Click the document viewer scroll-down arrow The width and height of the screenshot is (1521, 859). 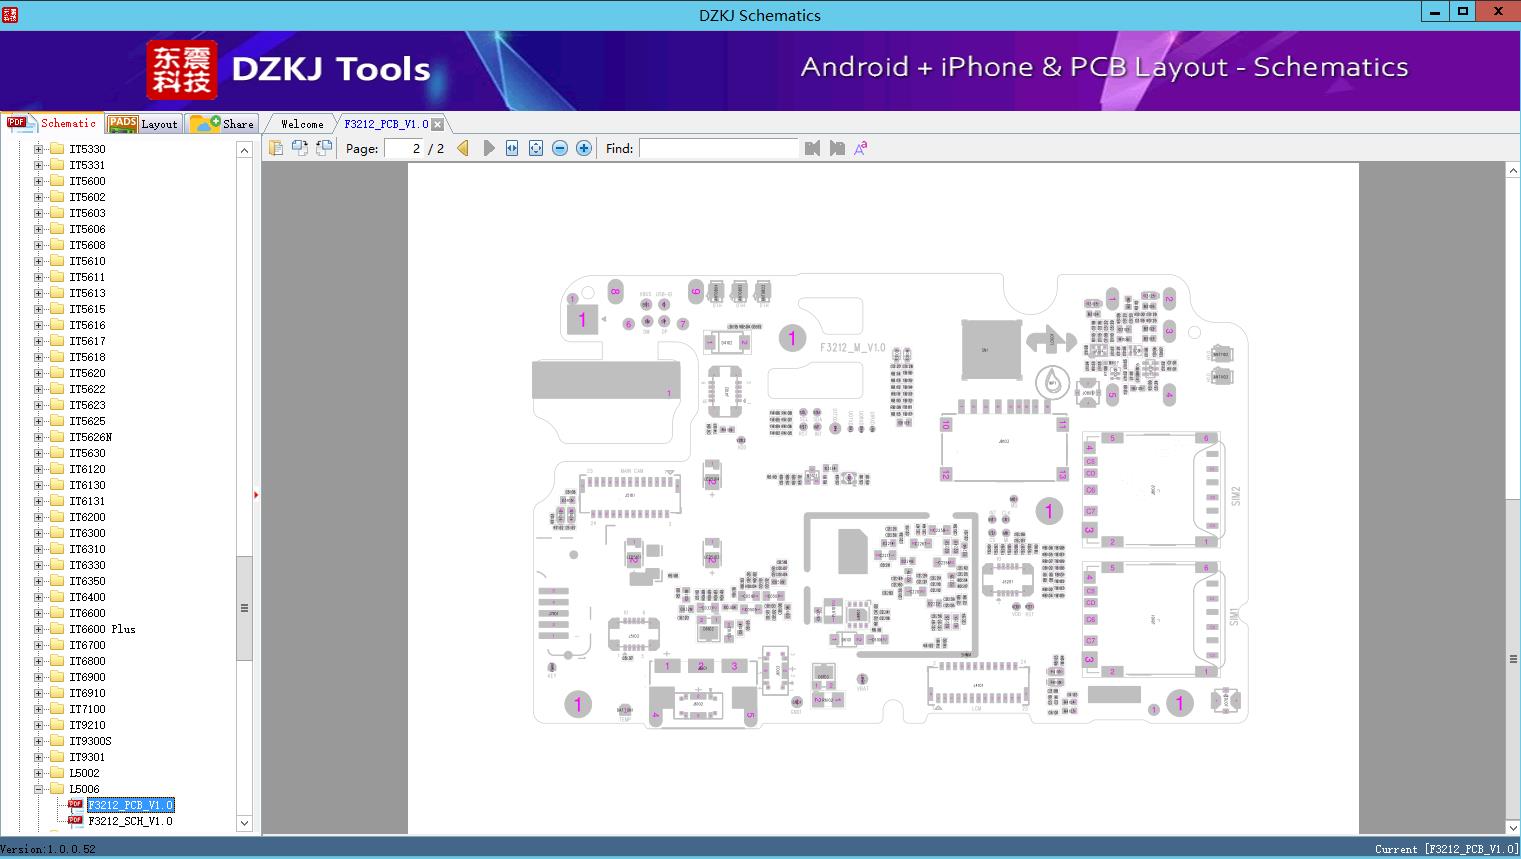click(x=1512, y=827)
